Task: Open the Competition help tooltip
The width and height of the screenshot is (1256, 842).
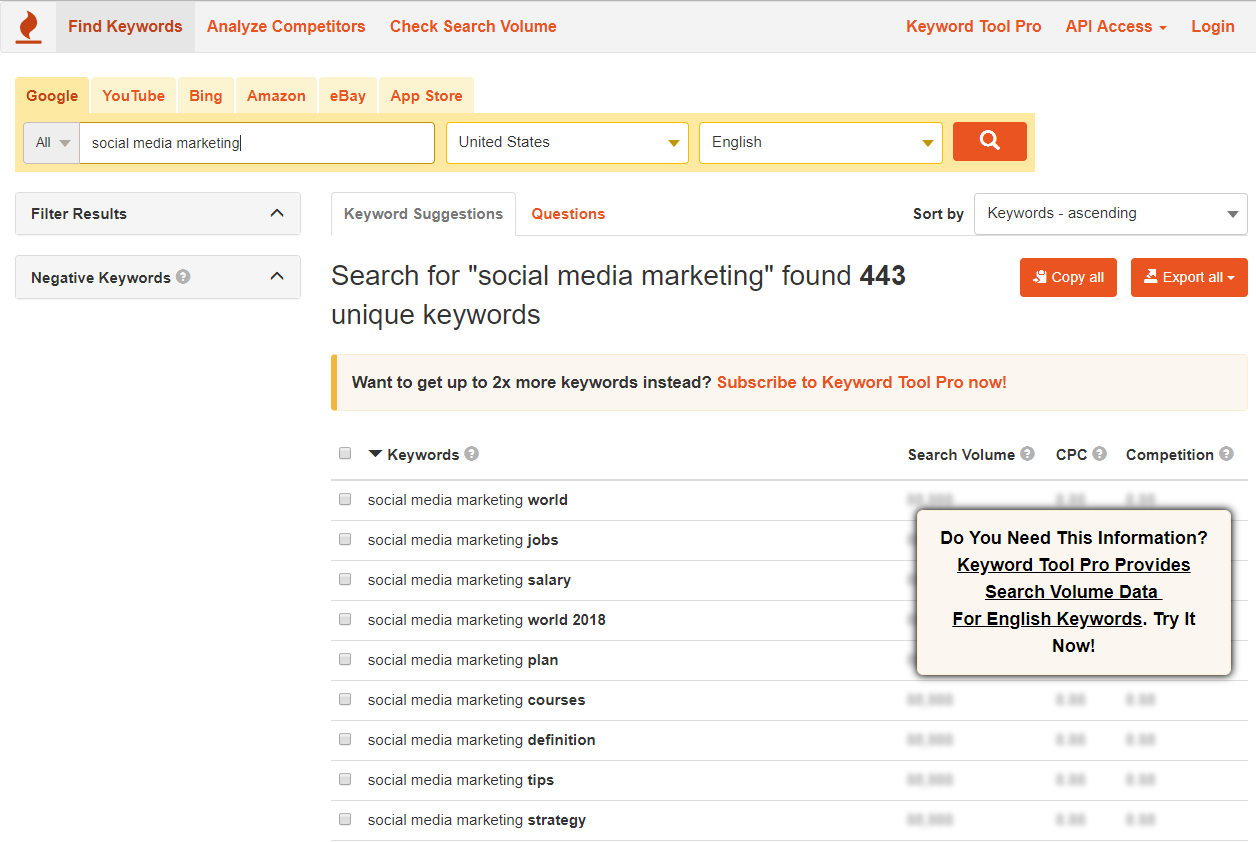Action: [1226, 453]
